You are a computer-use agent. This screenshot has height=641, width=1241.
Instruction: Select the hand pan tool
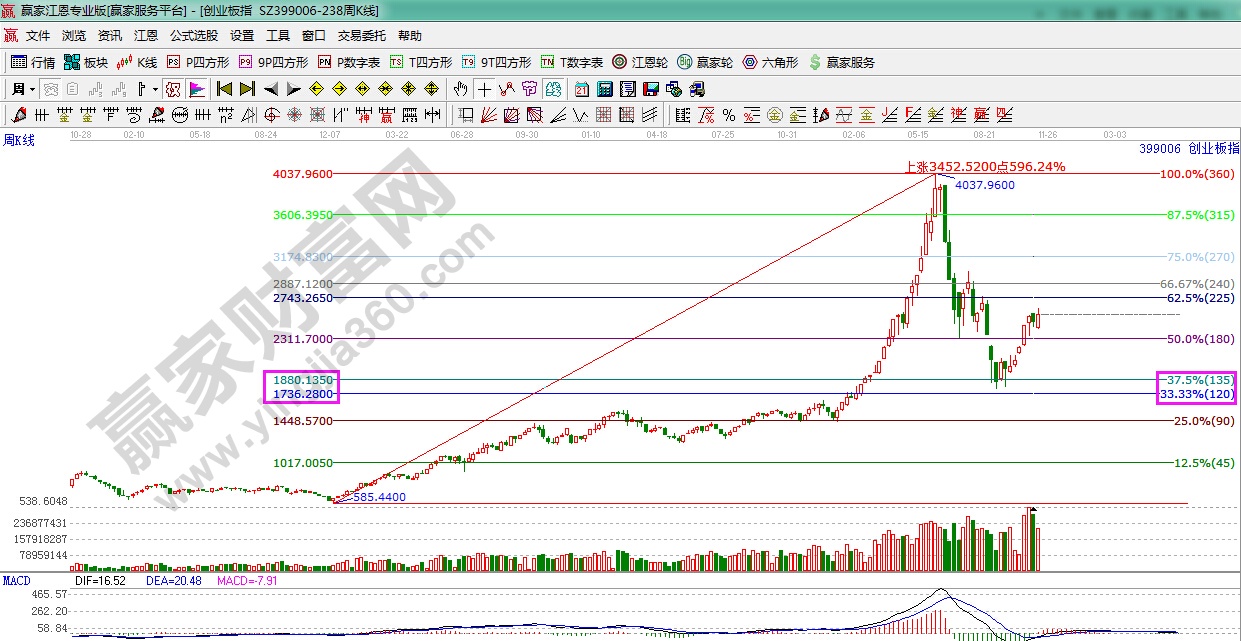click(460, 88)
